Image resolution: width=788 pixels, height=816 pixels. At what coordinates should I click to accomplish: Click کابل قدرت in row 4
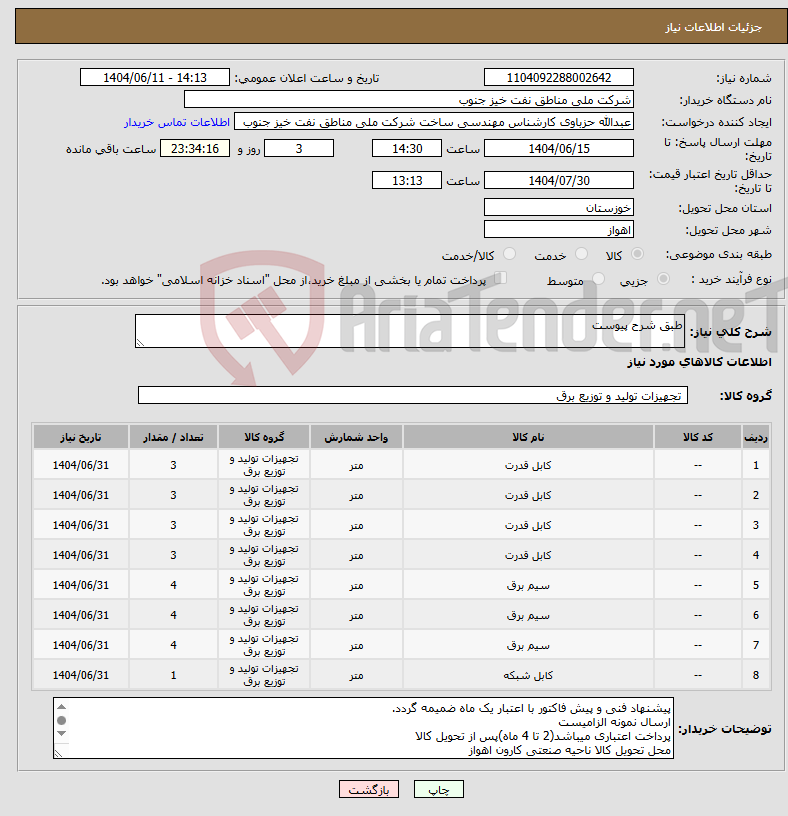(528, 555)
